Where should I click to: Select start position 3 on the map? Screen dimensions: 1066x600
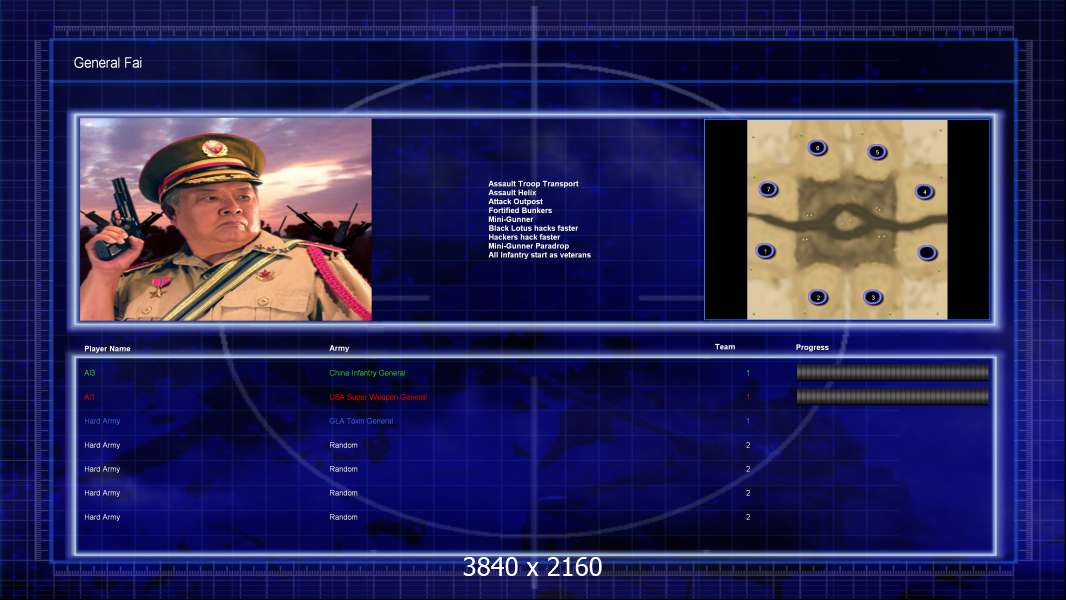pyautogui.click(x=873, y=297)
